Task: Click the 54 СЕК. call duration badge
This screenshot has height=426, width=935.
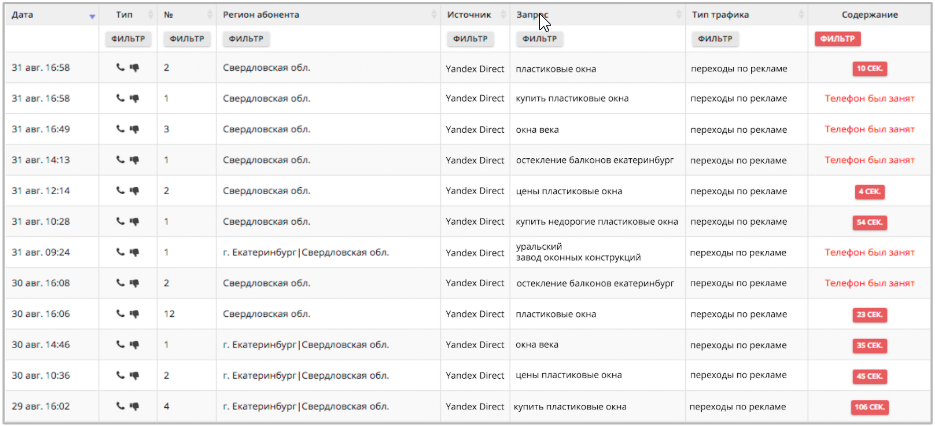Action: [x=870, y=223]
